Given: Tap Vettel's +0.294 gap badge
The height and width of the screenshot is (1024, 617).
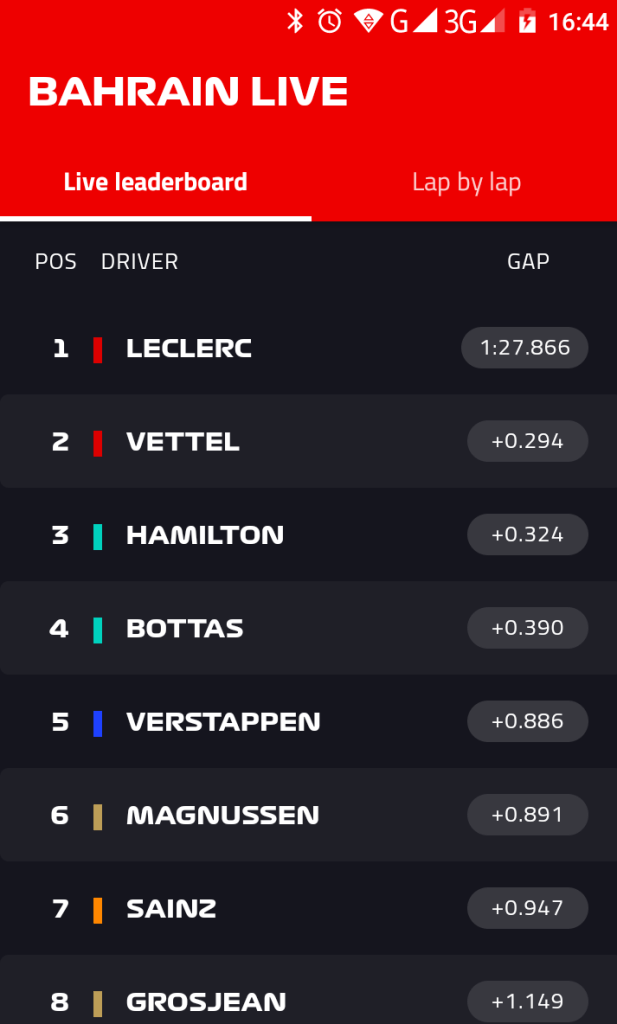Looking at the screenshot, I should 527,441.
